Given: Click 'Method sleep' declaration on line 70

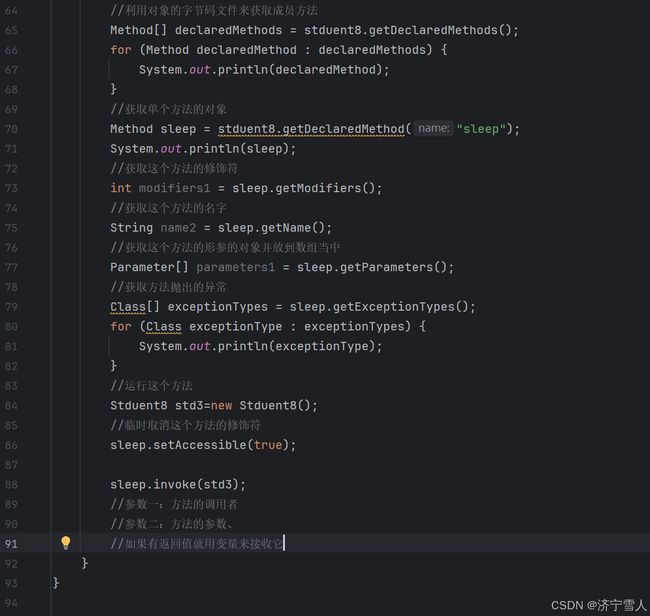Looking at the screenshot, I should click(153, 129).
